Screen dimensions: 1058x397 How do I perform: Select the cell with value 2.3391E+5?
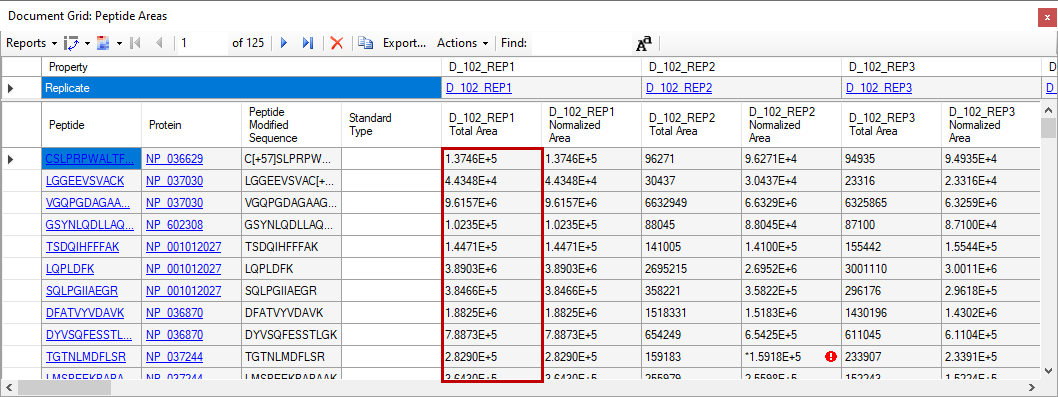click(991, 356)
